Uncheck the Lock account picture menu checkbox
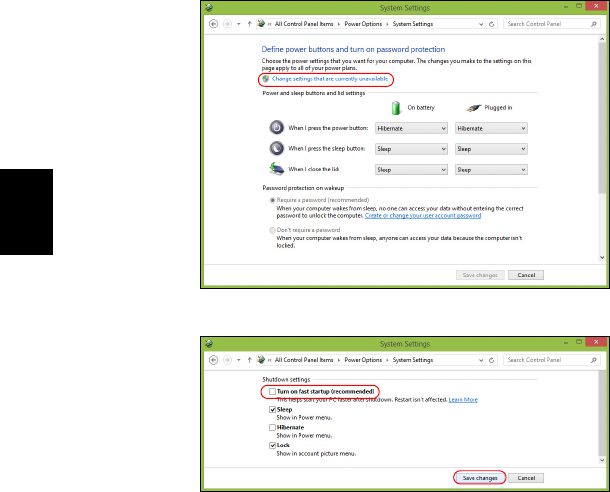This screenshot has height=492, width=610. (x=273, y=445)
